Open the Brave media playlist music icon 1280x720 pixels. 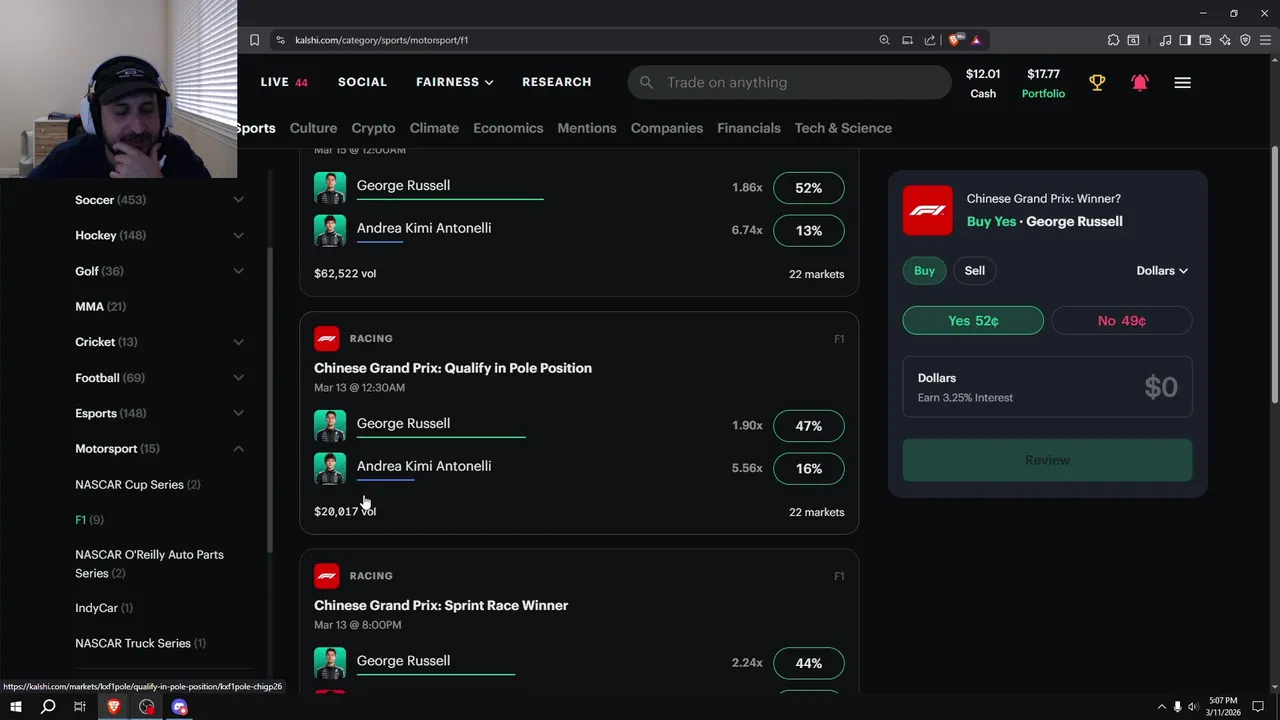coord(1165,40)
